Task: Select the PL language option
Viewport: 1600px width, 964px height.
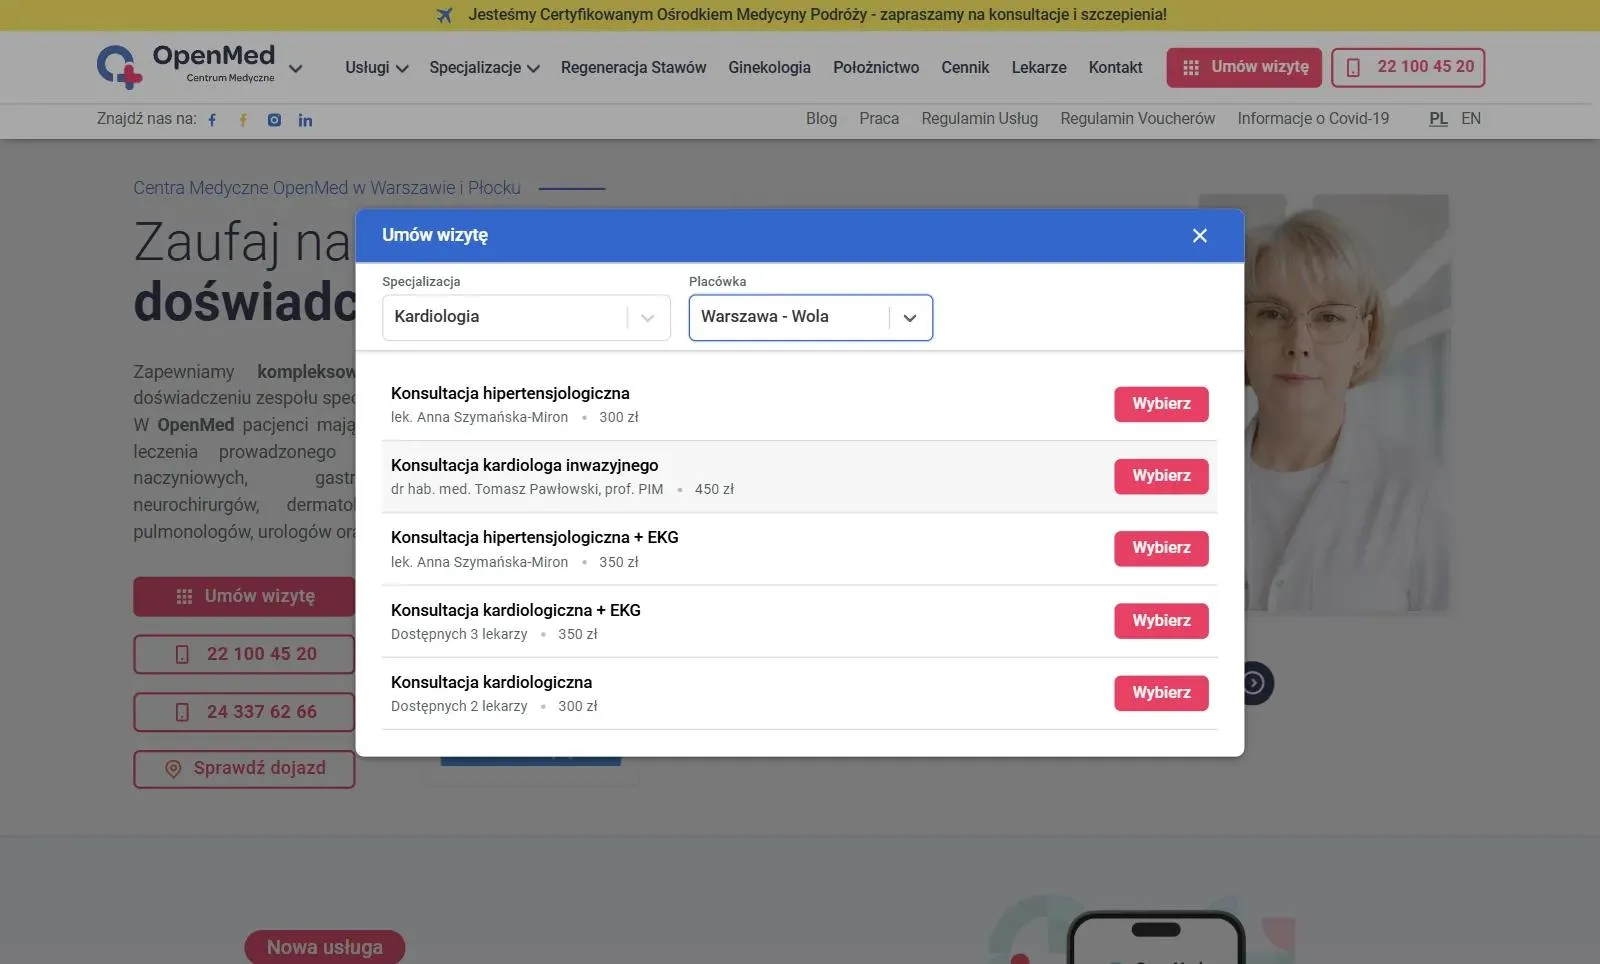Action: pyautogui.click(x=1438, y=118)
